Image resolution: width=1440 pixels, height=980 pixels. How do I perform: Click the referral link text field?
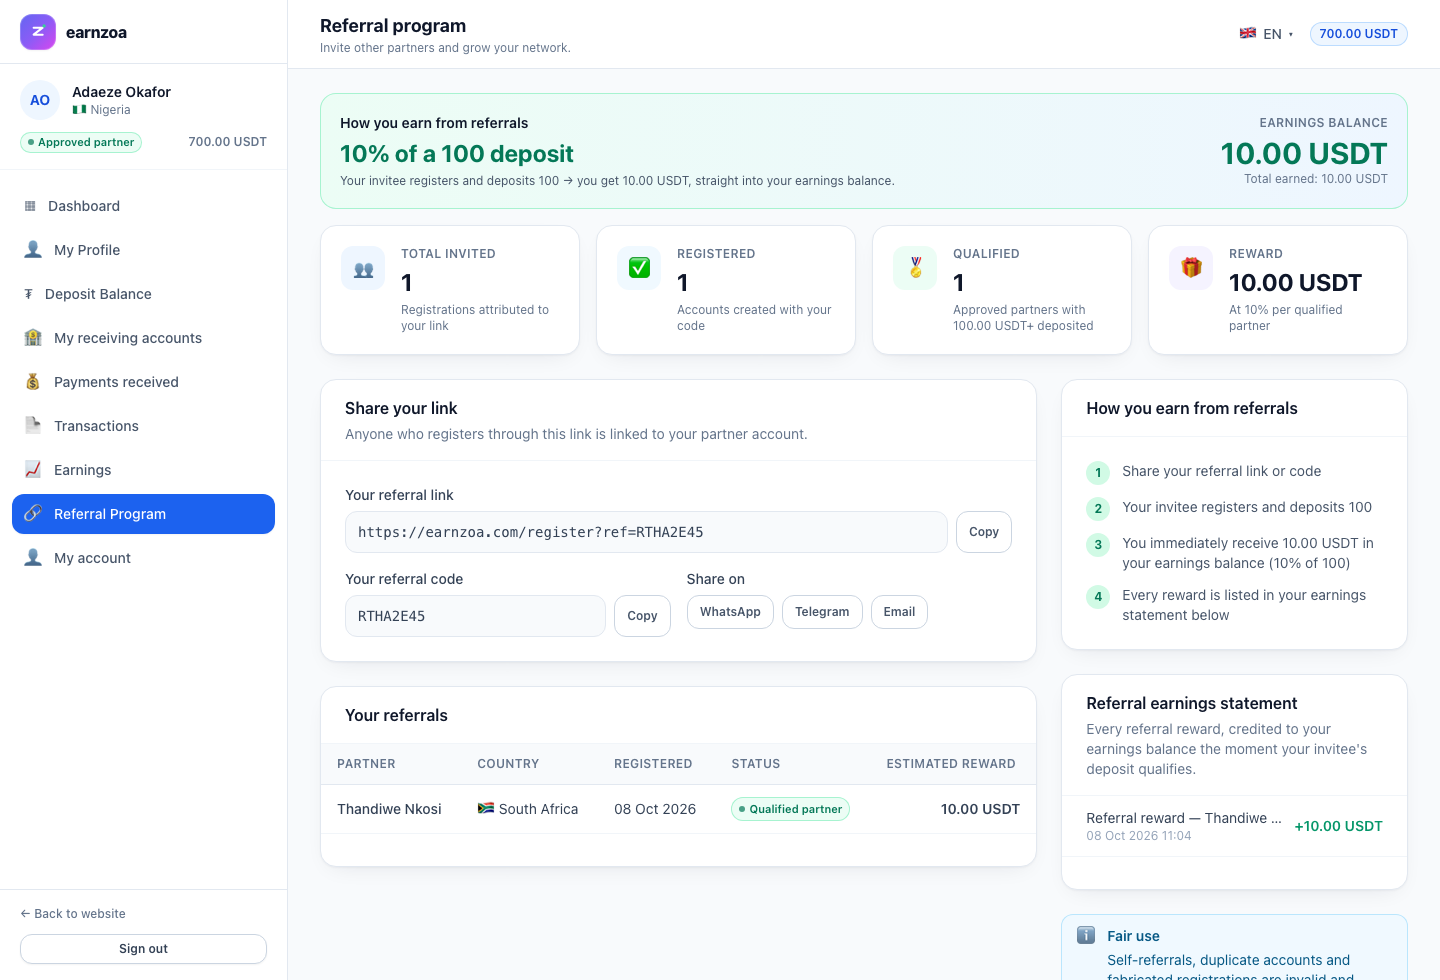[646, 532]
